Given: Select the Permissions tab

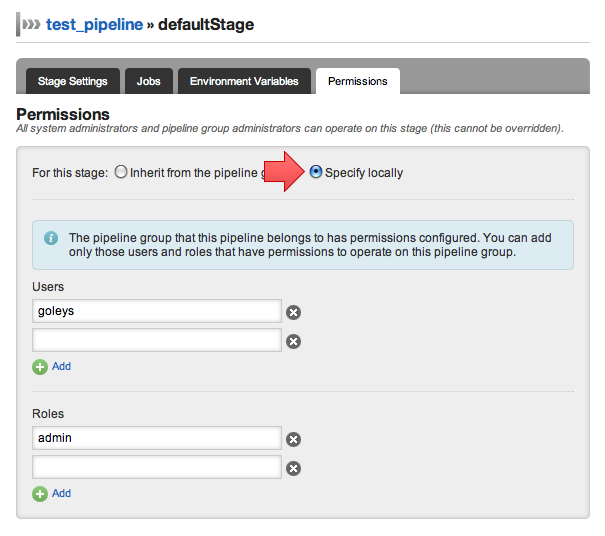Looking at the screenshot, I should (x=357, y=81).
